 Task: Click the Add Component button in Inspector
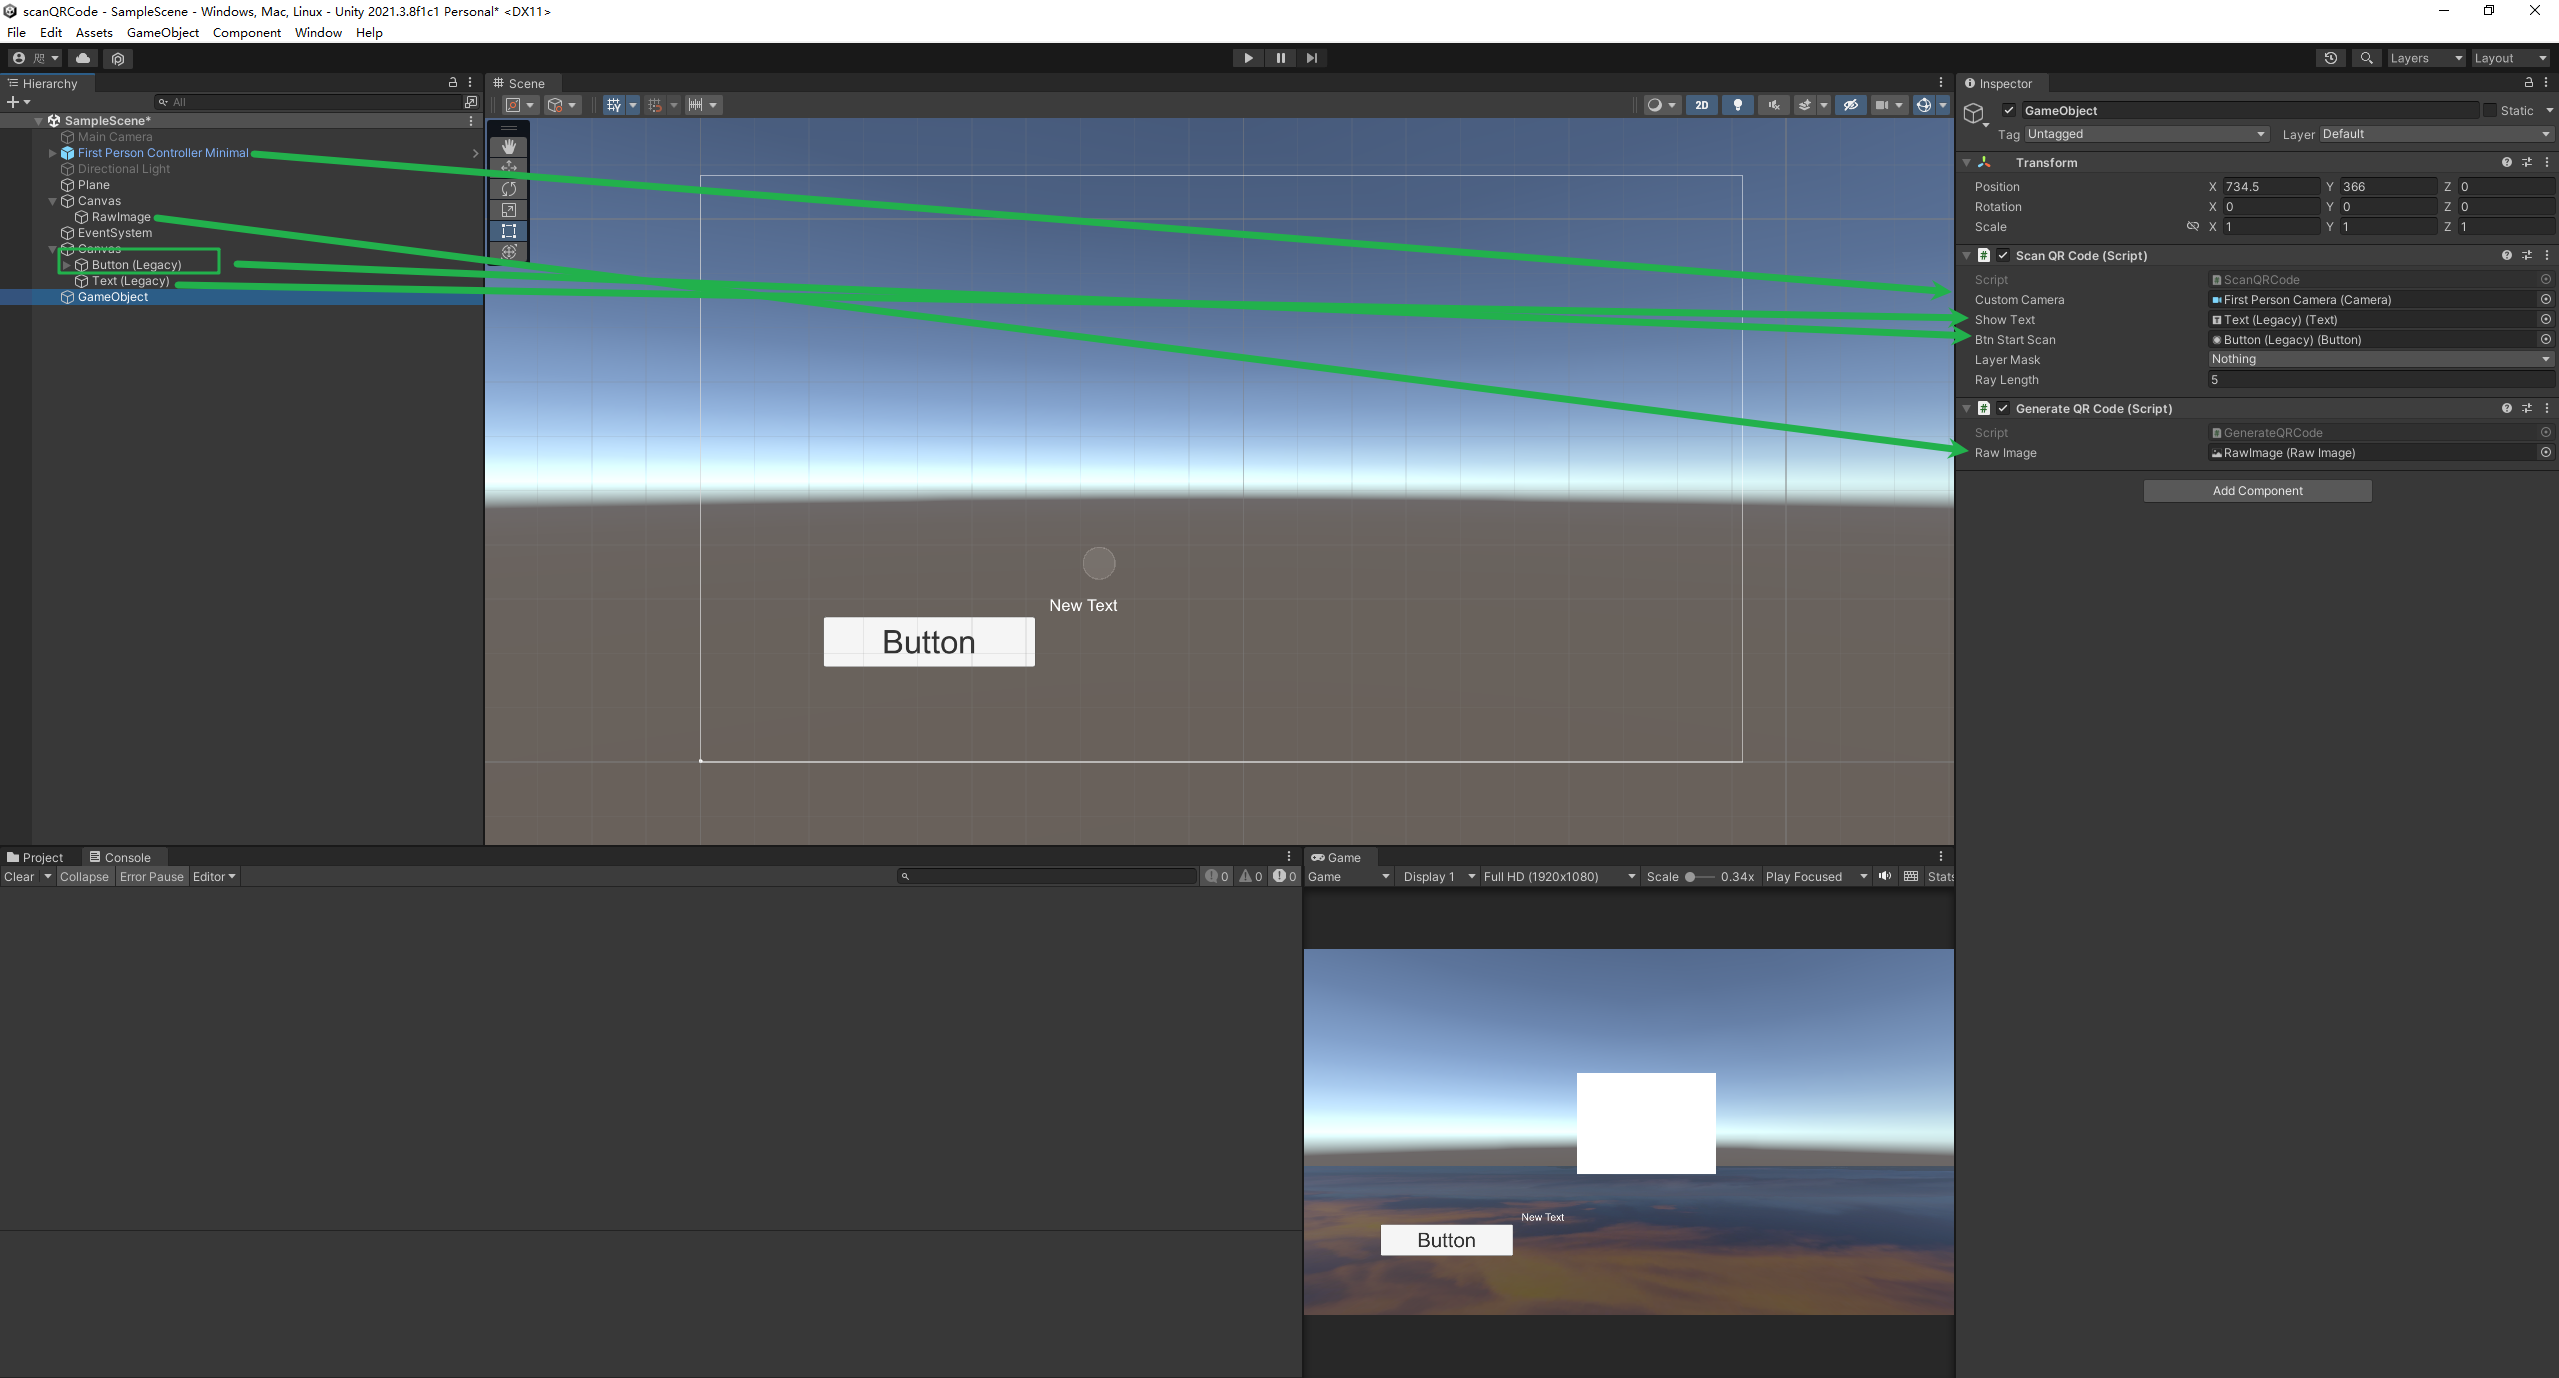click(x=2257, y=490)
